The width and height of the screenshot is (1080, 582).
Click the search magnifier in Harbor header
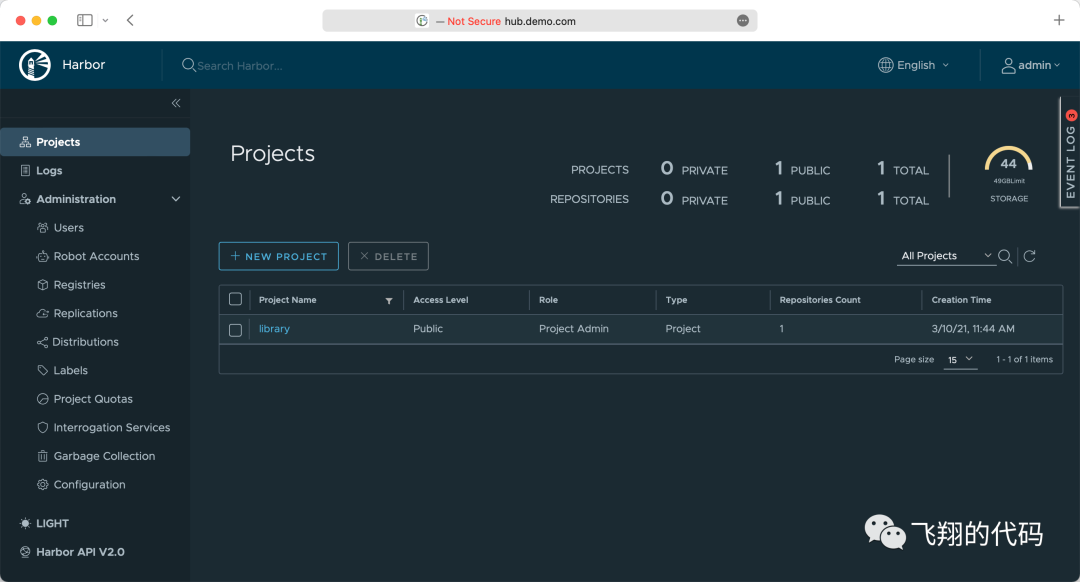tap(188, 65)
